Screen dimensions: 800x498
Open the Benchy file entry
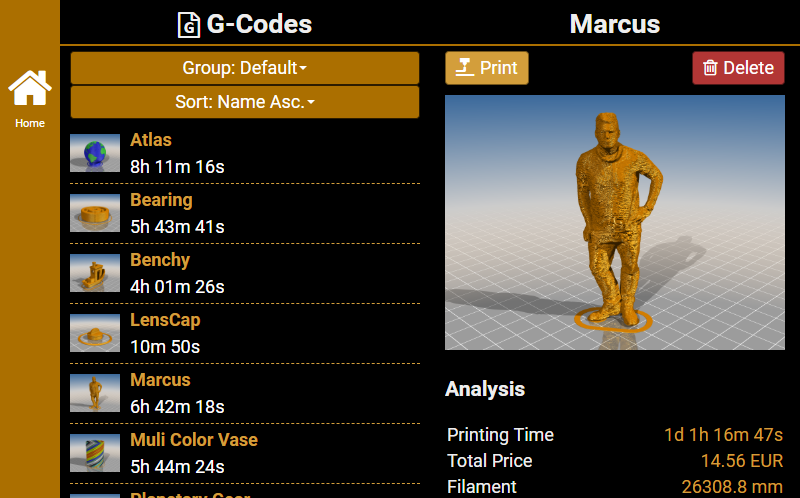160,260
